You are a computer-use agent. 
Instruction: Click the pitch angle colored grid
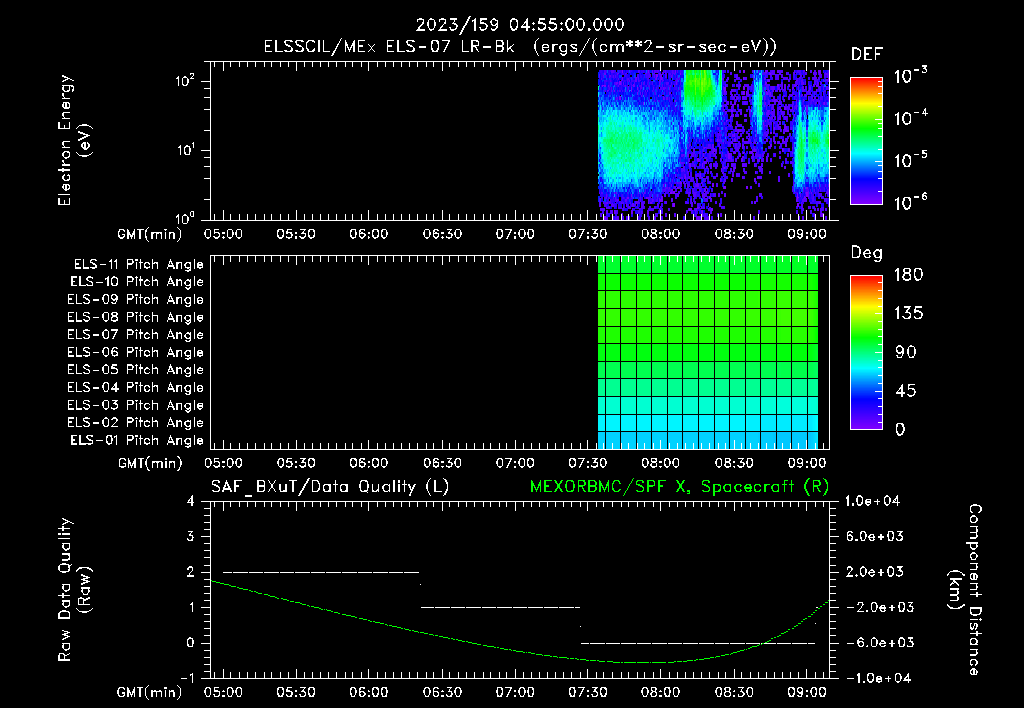708,353
